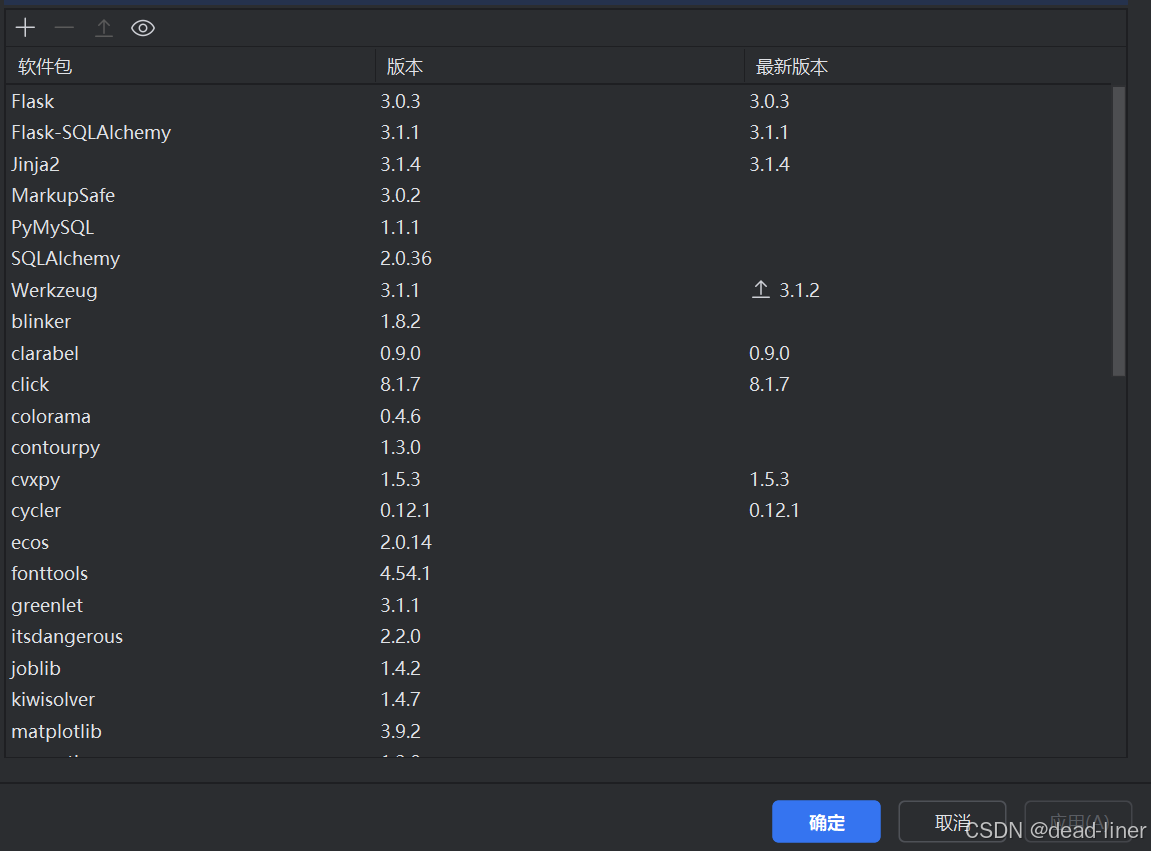The height and width of the screenshot is (851, 1151).
Task: Click the upgrade arrow next to Werkzeug 3.1.2
Action: [x=760, y=289]
